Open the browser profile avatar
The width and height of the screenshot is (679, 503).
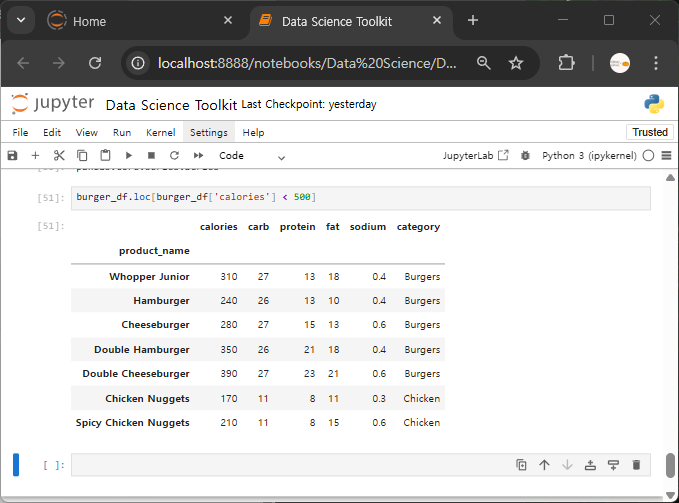[x=620, y=63]
